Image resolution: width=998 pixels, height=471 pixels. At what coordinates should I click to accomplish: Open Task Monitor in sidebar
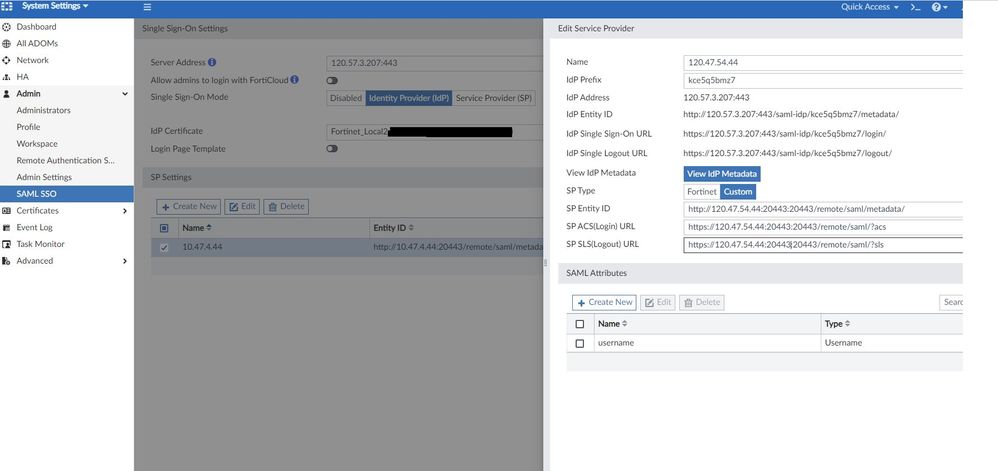pyautogui.click(x=40, y=244)
